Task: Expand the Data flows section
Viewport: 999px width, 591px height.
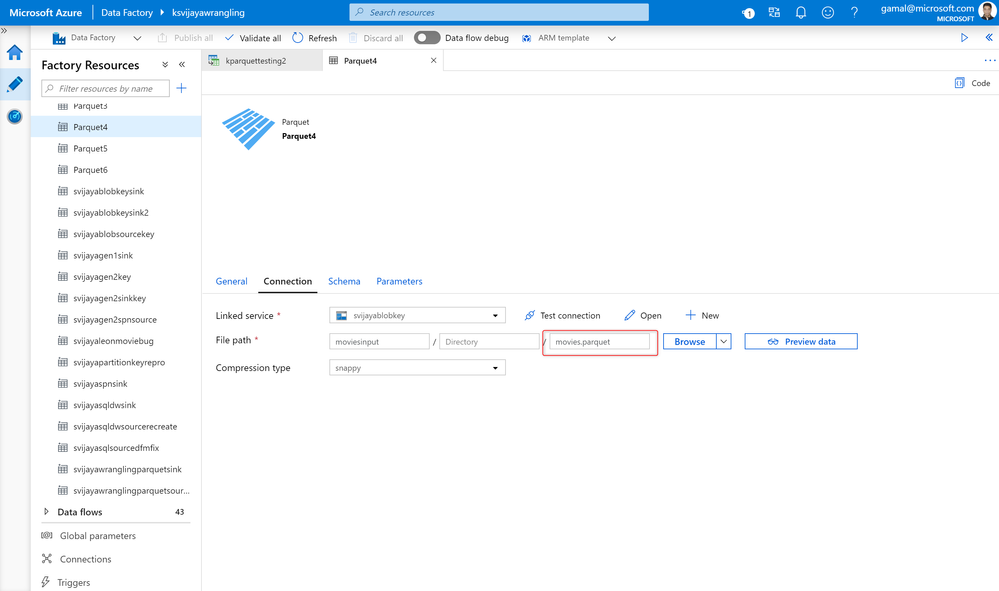Action: click(x=46, y=511)
